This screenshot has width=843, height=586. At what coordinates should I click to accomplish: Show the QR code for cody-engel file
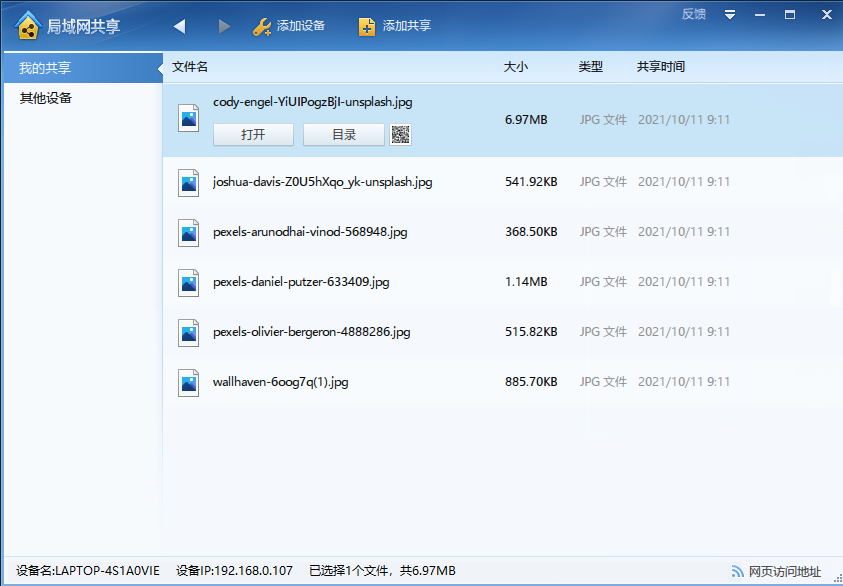[401, 134]
